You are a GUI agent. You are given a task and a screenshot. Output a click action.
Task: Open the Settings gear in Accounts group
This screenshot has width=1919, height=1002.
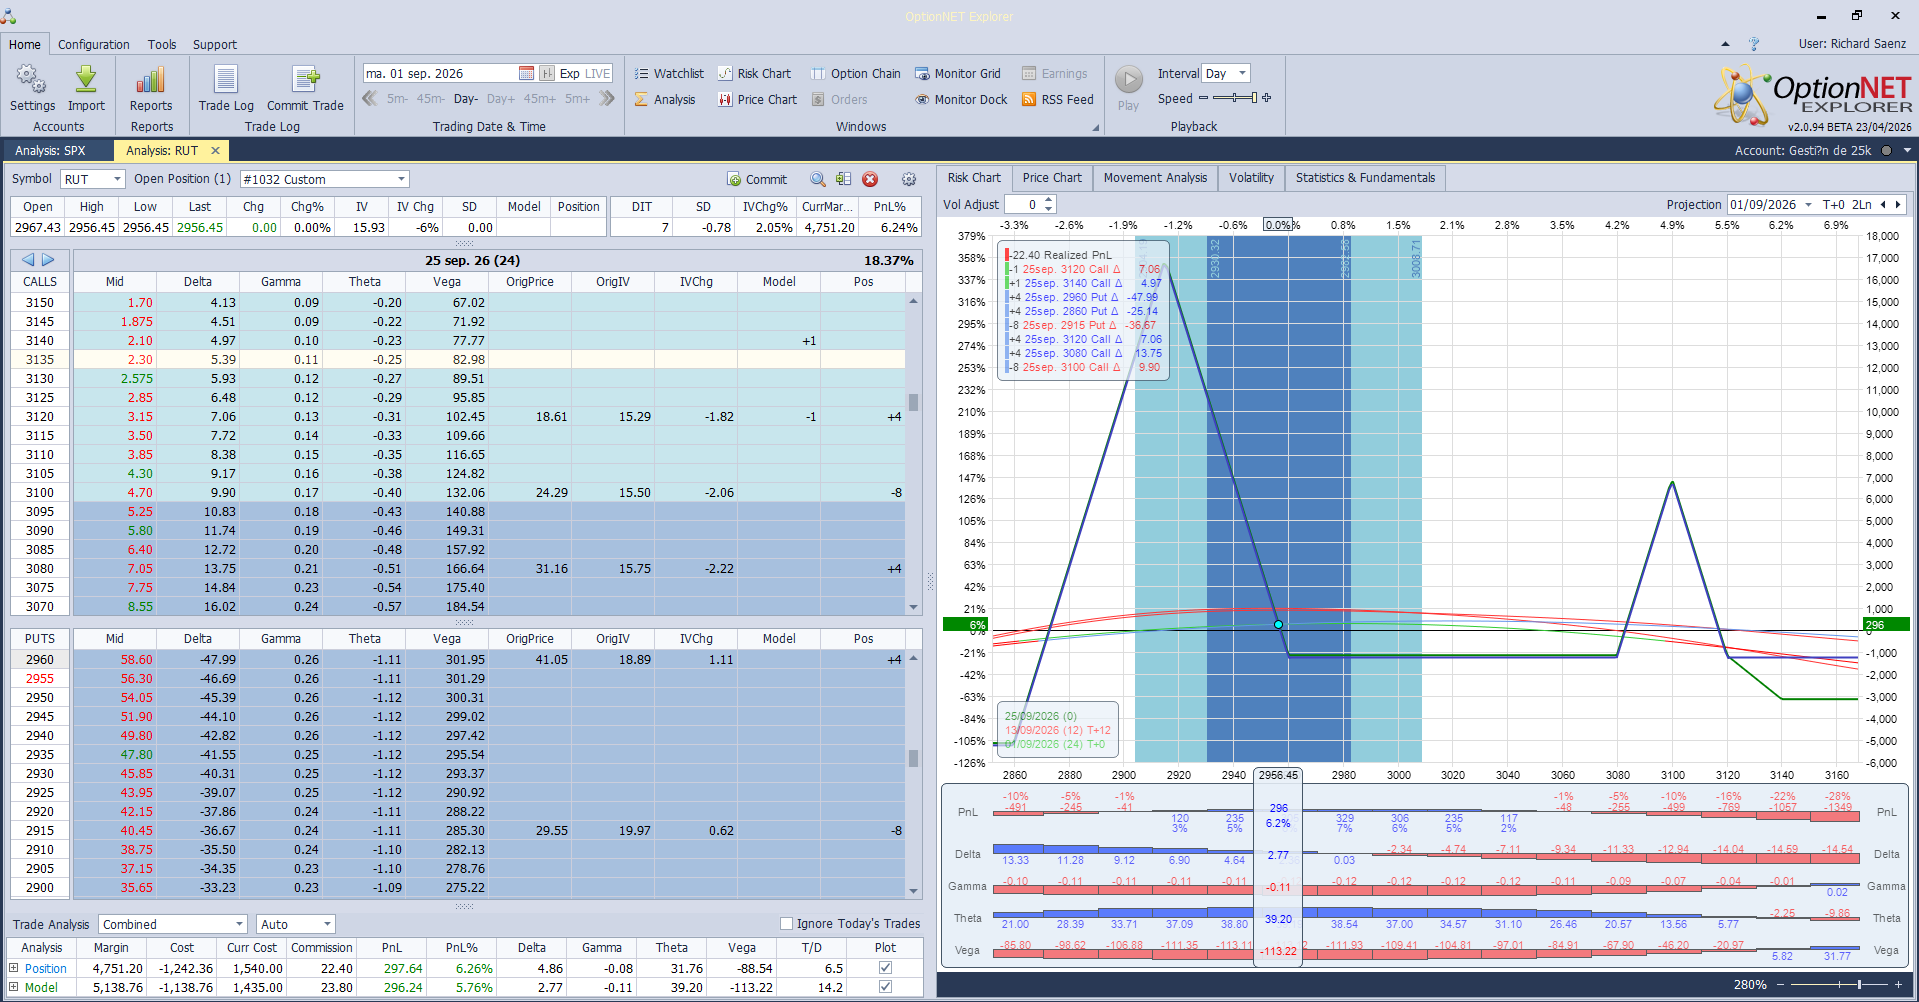32,88
